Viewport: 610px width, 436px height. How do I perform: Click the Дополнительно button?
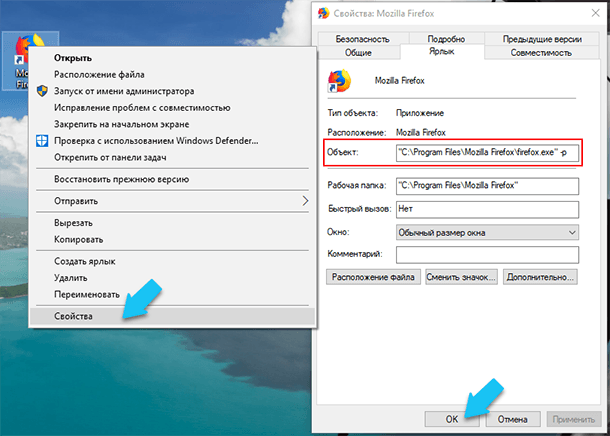click(x=540, y=277)
